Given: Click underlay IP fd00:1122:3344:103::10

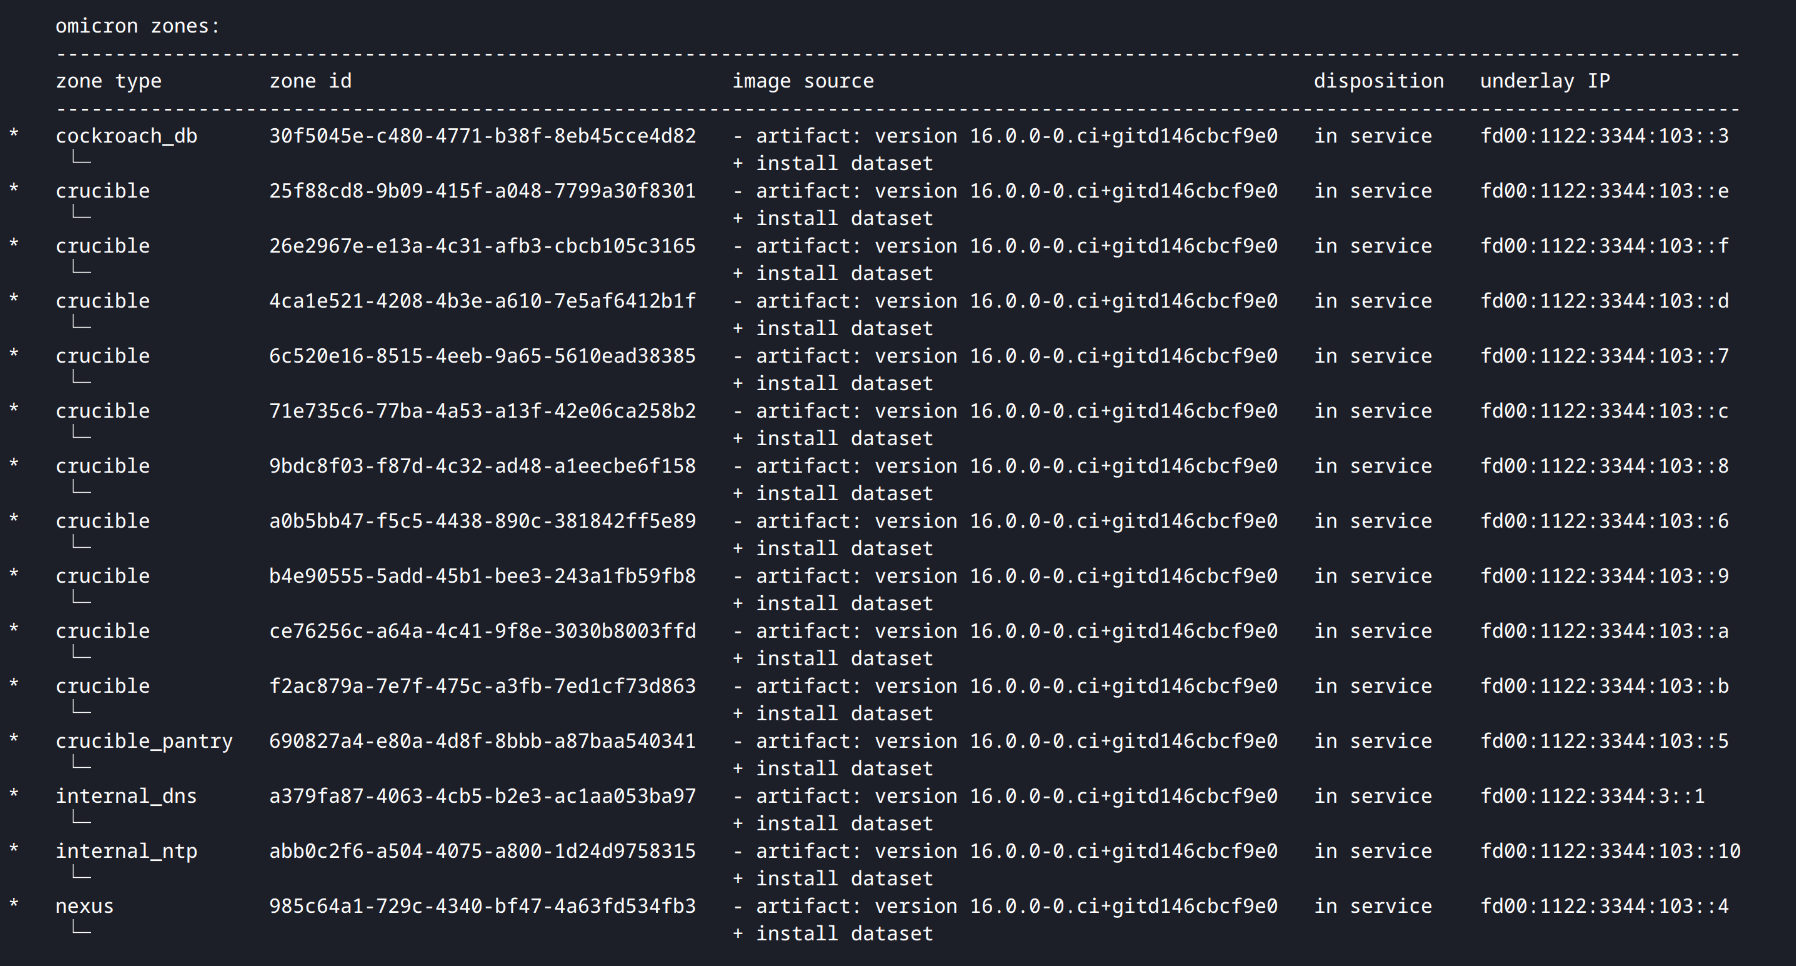Looking at the screenshot, I should (x=1611, y=851).
